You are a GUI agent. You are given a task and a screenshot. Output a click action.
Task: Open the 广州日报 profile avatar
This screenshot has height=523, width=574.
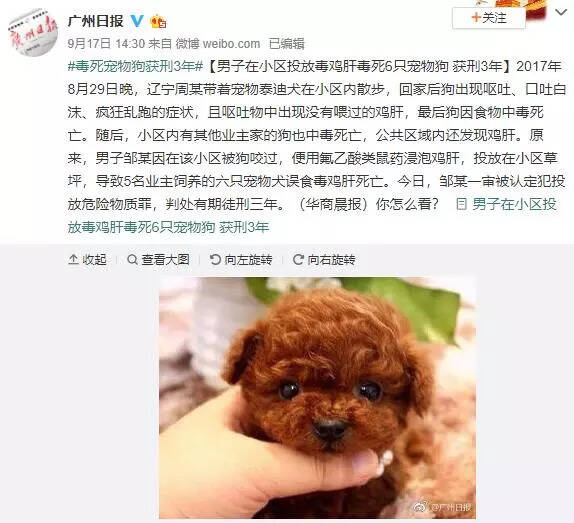point(33,32)
